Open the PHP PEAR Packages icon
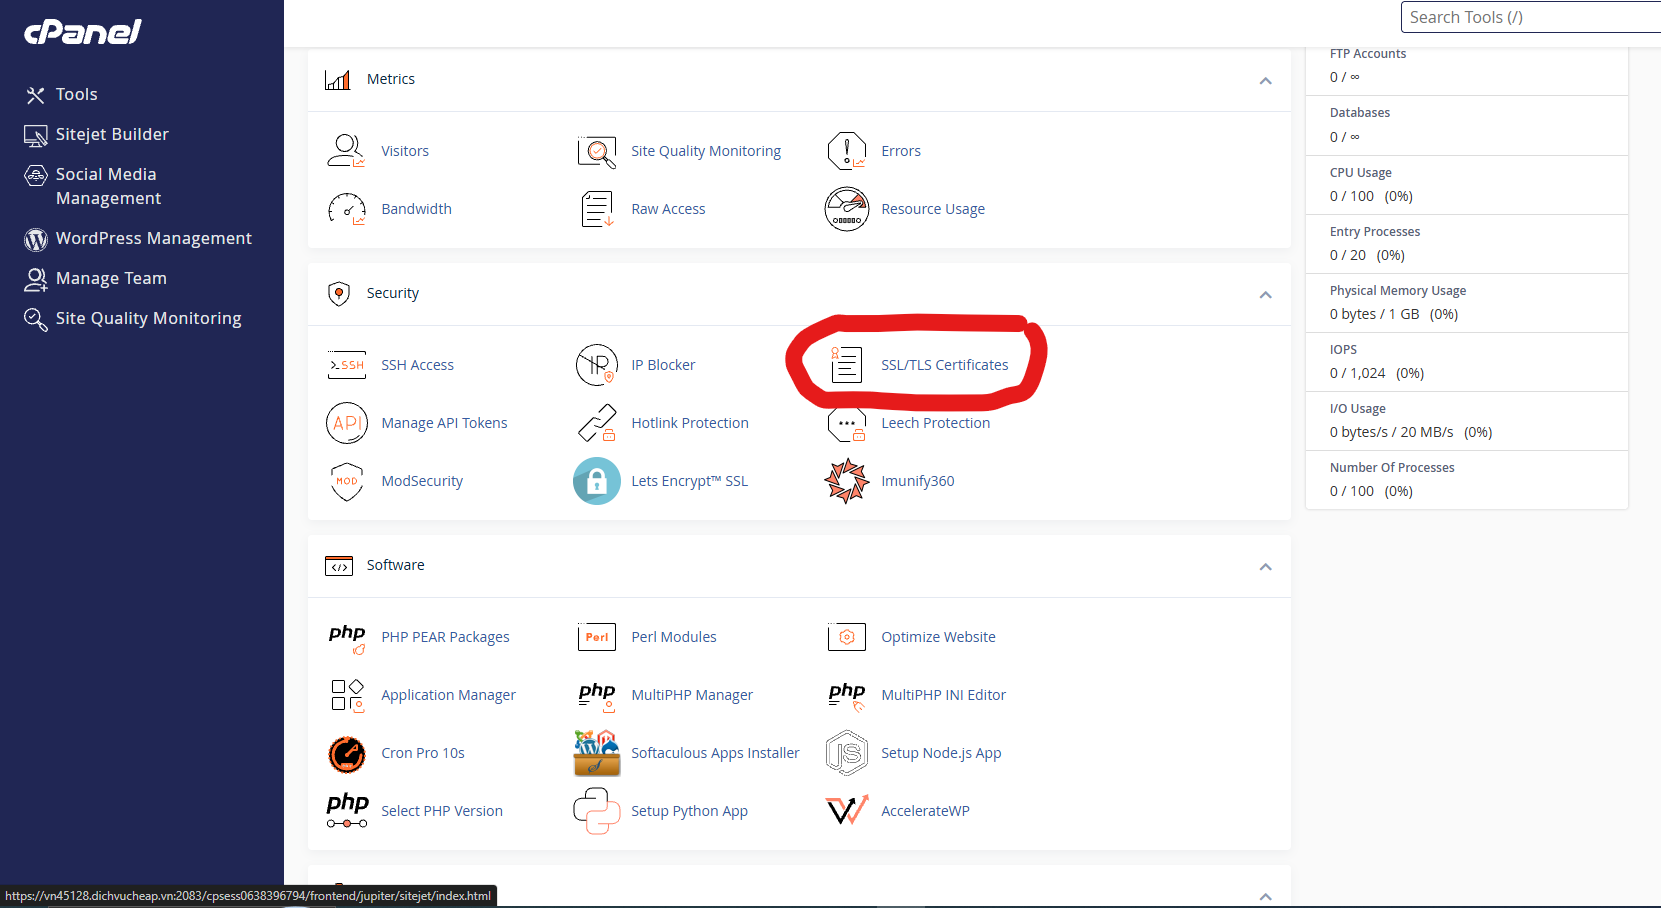 347,638
